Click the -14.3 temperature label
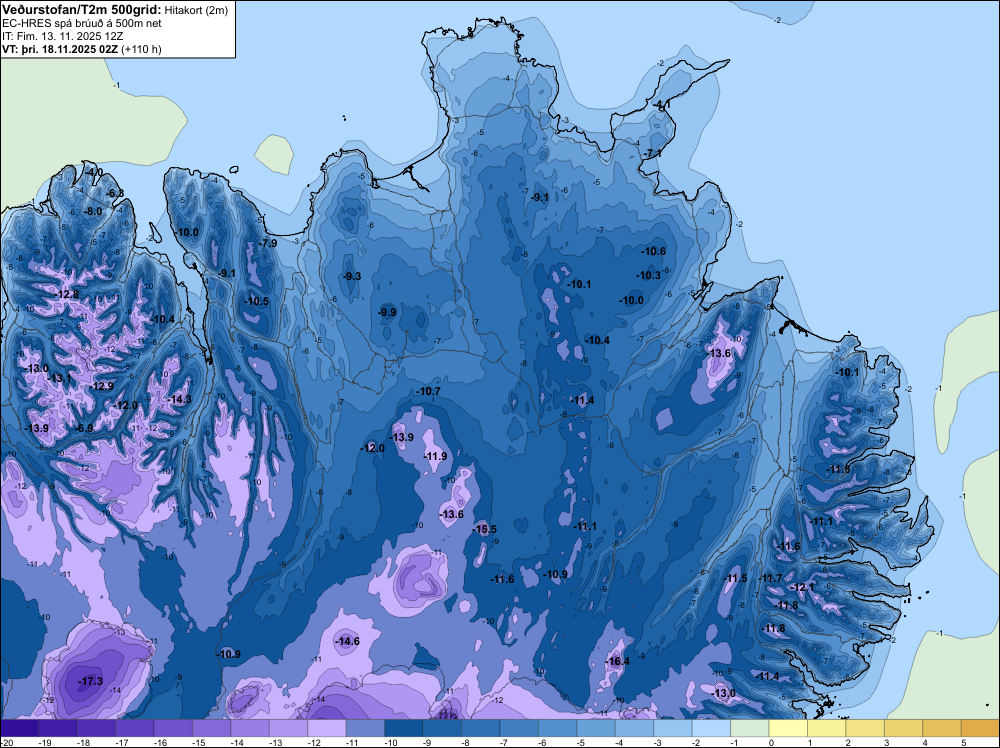The image size is (1000, 748). point(179,399)
